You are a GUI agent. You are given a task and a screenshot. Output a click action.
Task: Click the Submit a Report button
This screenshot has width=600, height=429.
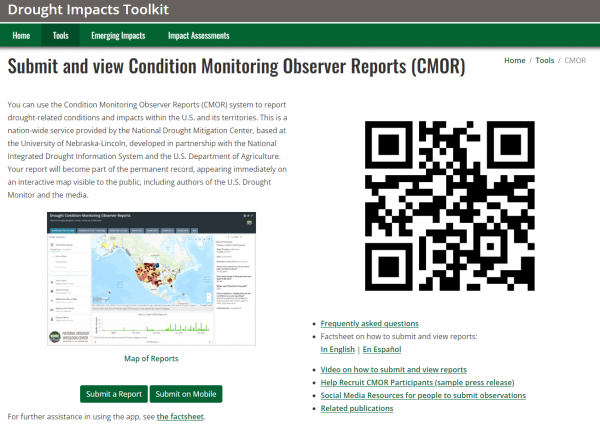pyautogui.click(x=114, y=394)
